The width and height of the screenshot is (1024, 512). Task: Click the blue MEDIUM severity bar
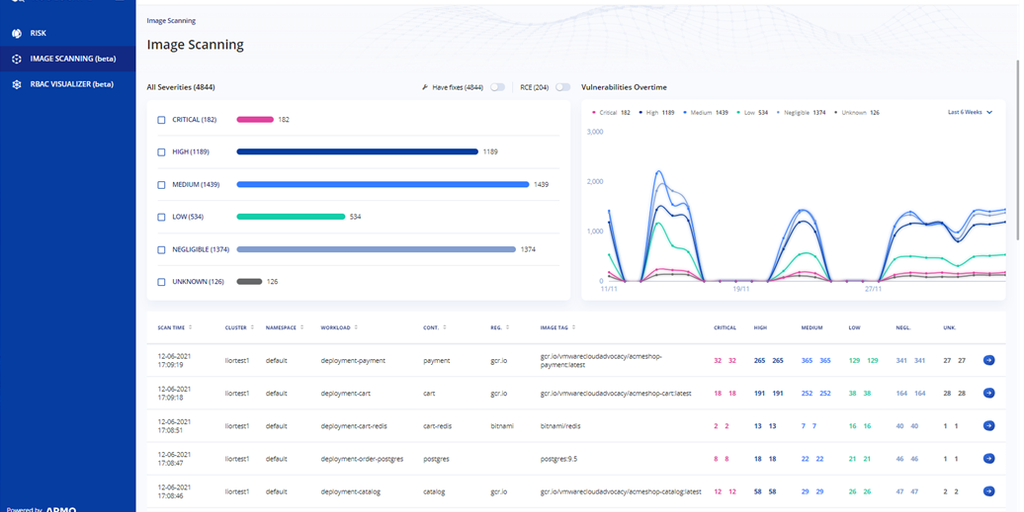coord(382,184)
